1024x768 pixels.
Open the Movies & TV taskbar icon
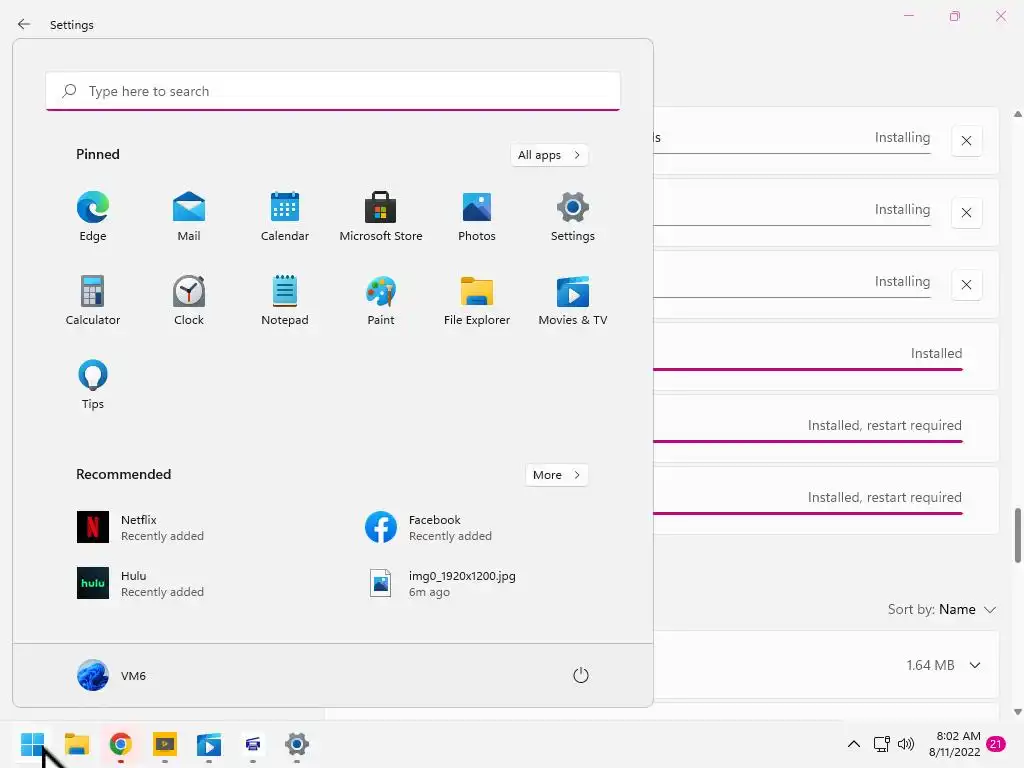pyautogui.click(x=209, y=744)
